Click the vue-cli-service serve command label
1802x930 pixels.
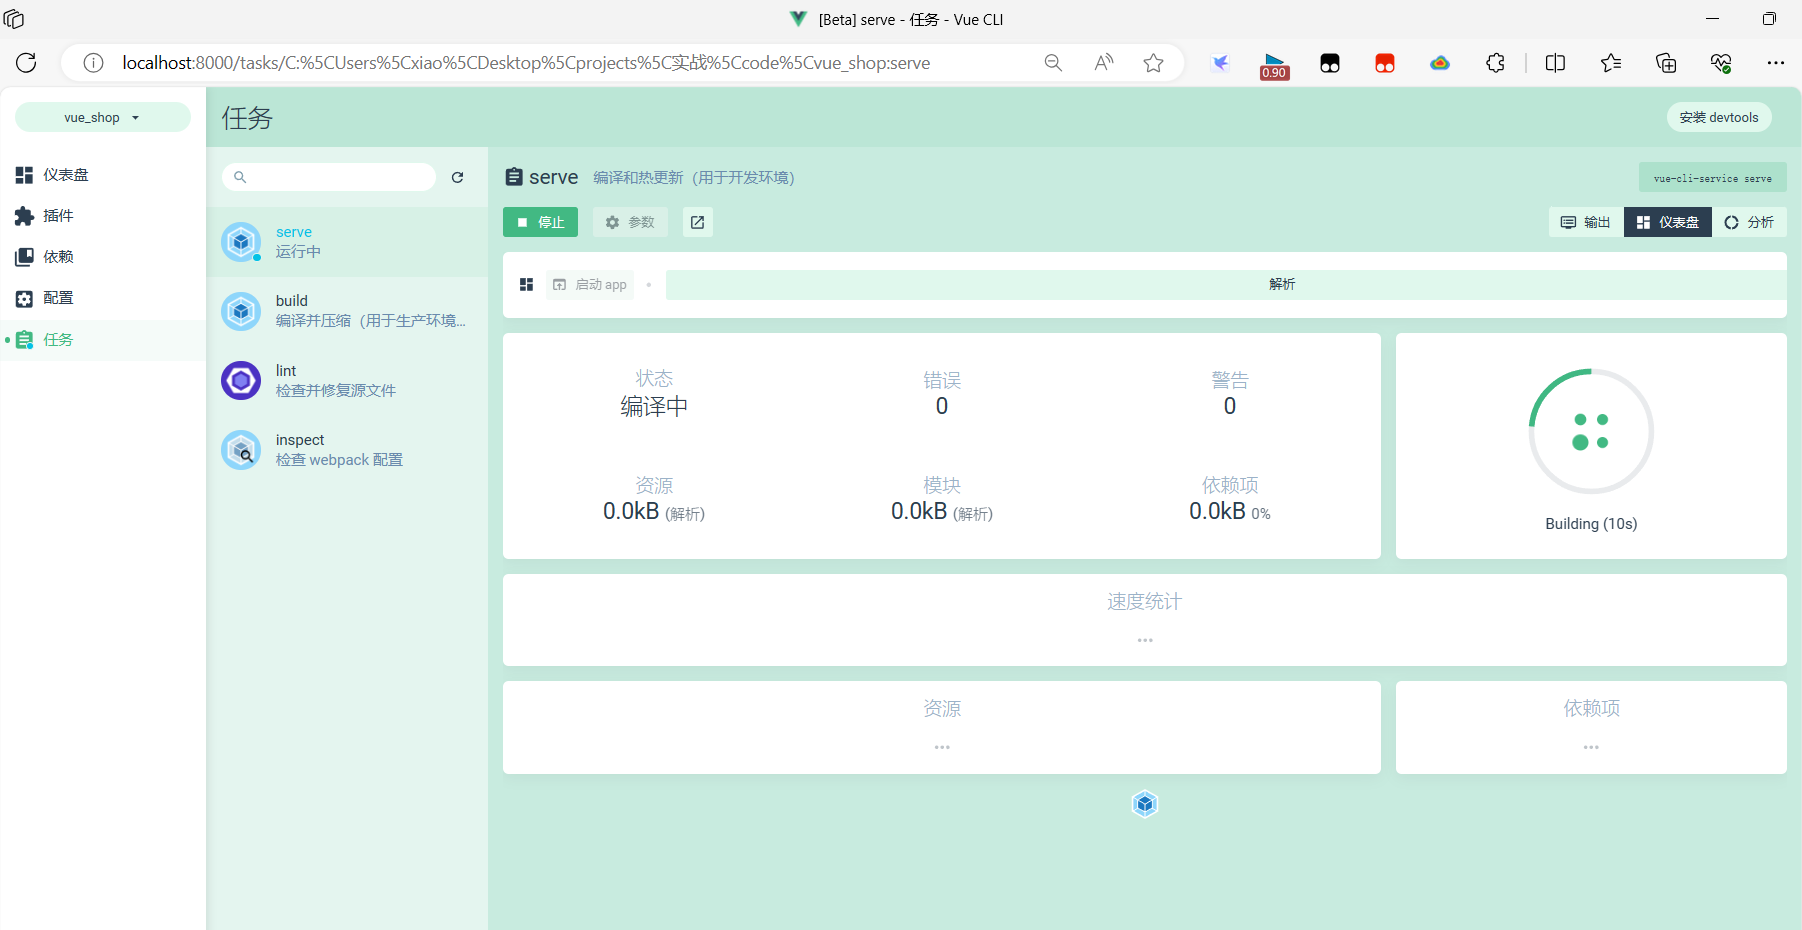(1712, 178)
